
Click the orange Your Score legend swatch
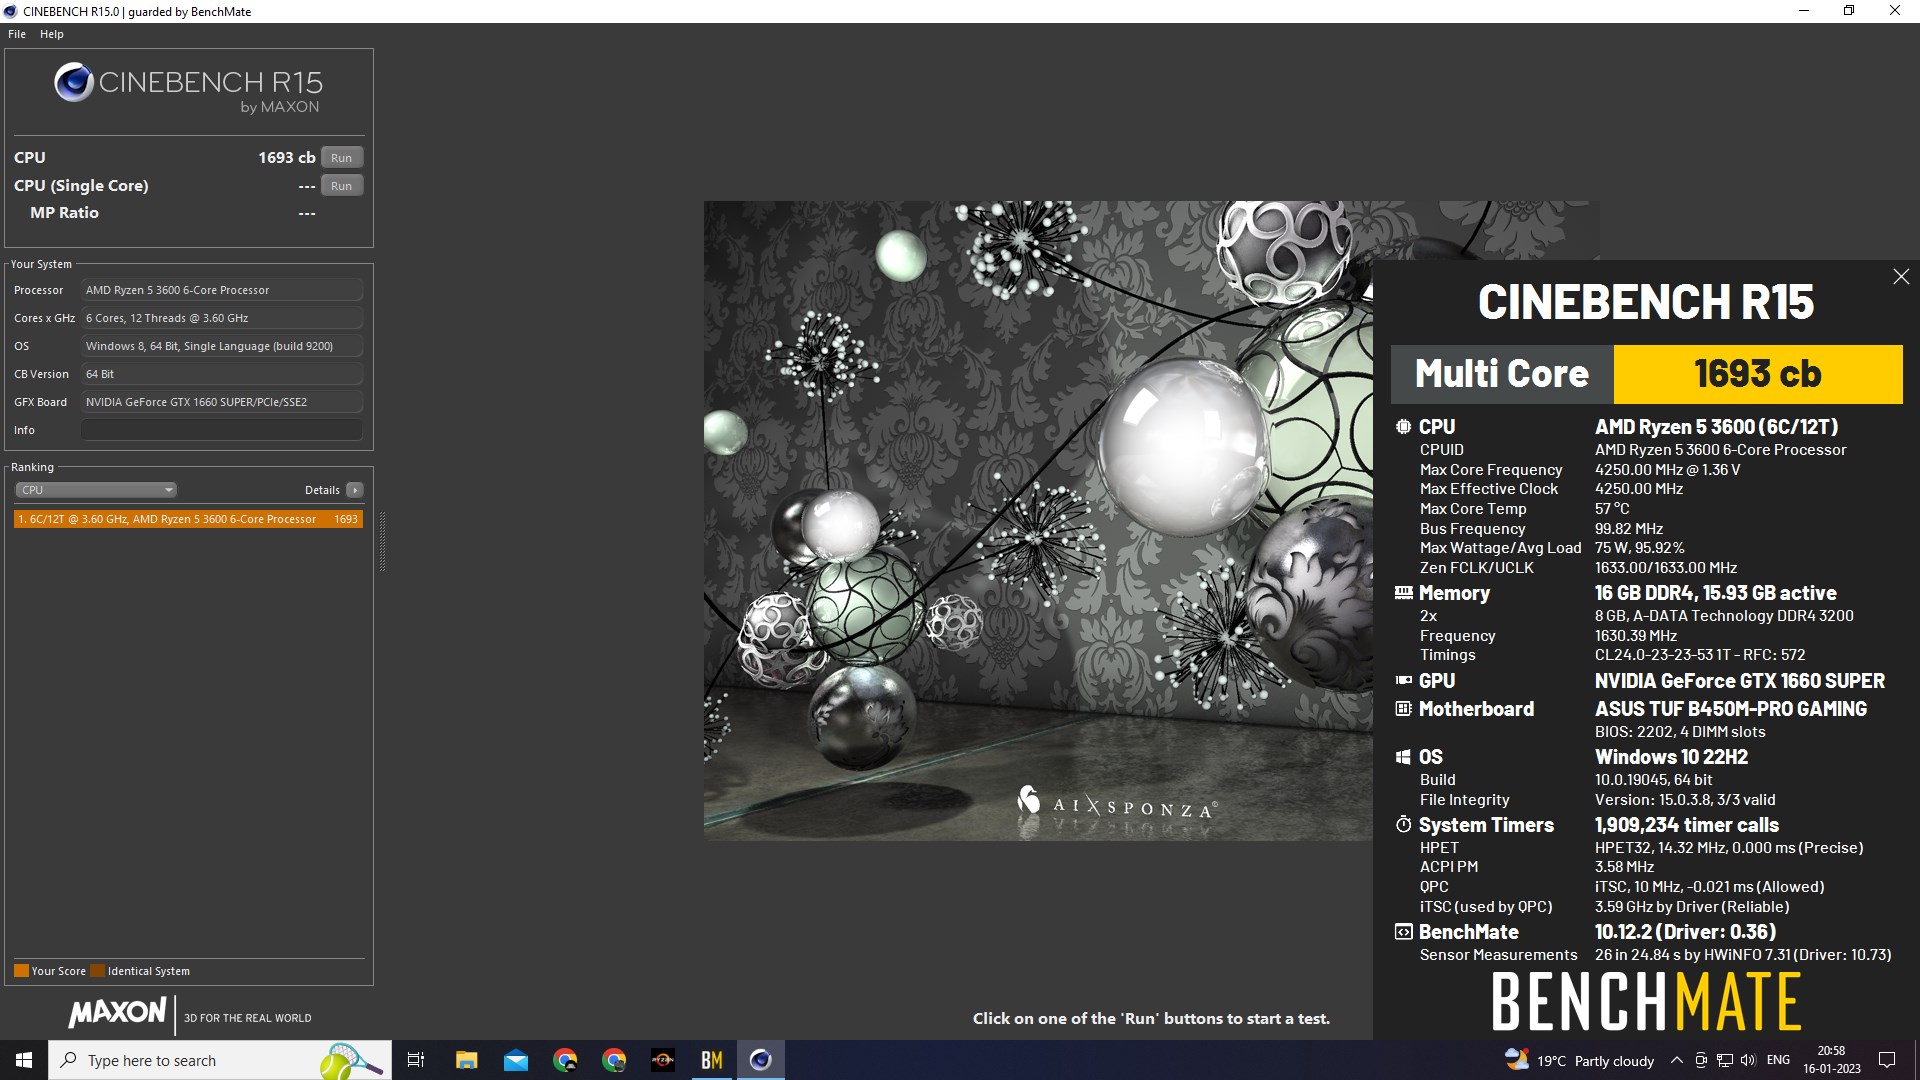click(21, 971)
